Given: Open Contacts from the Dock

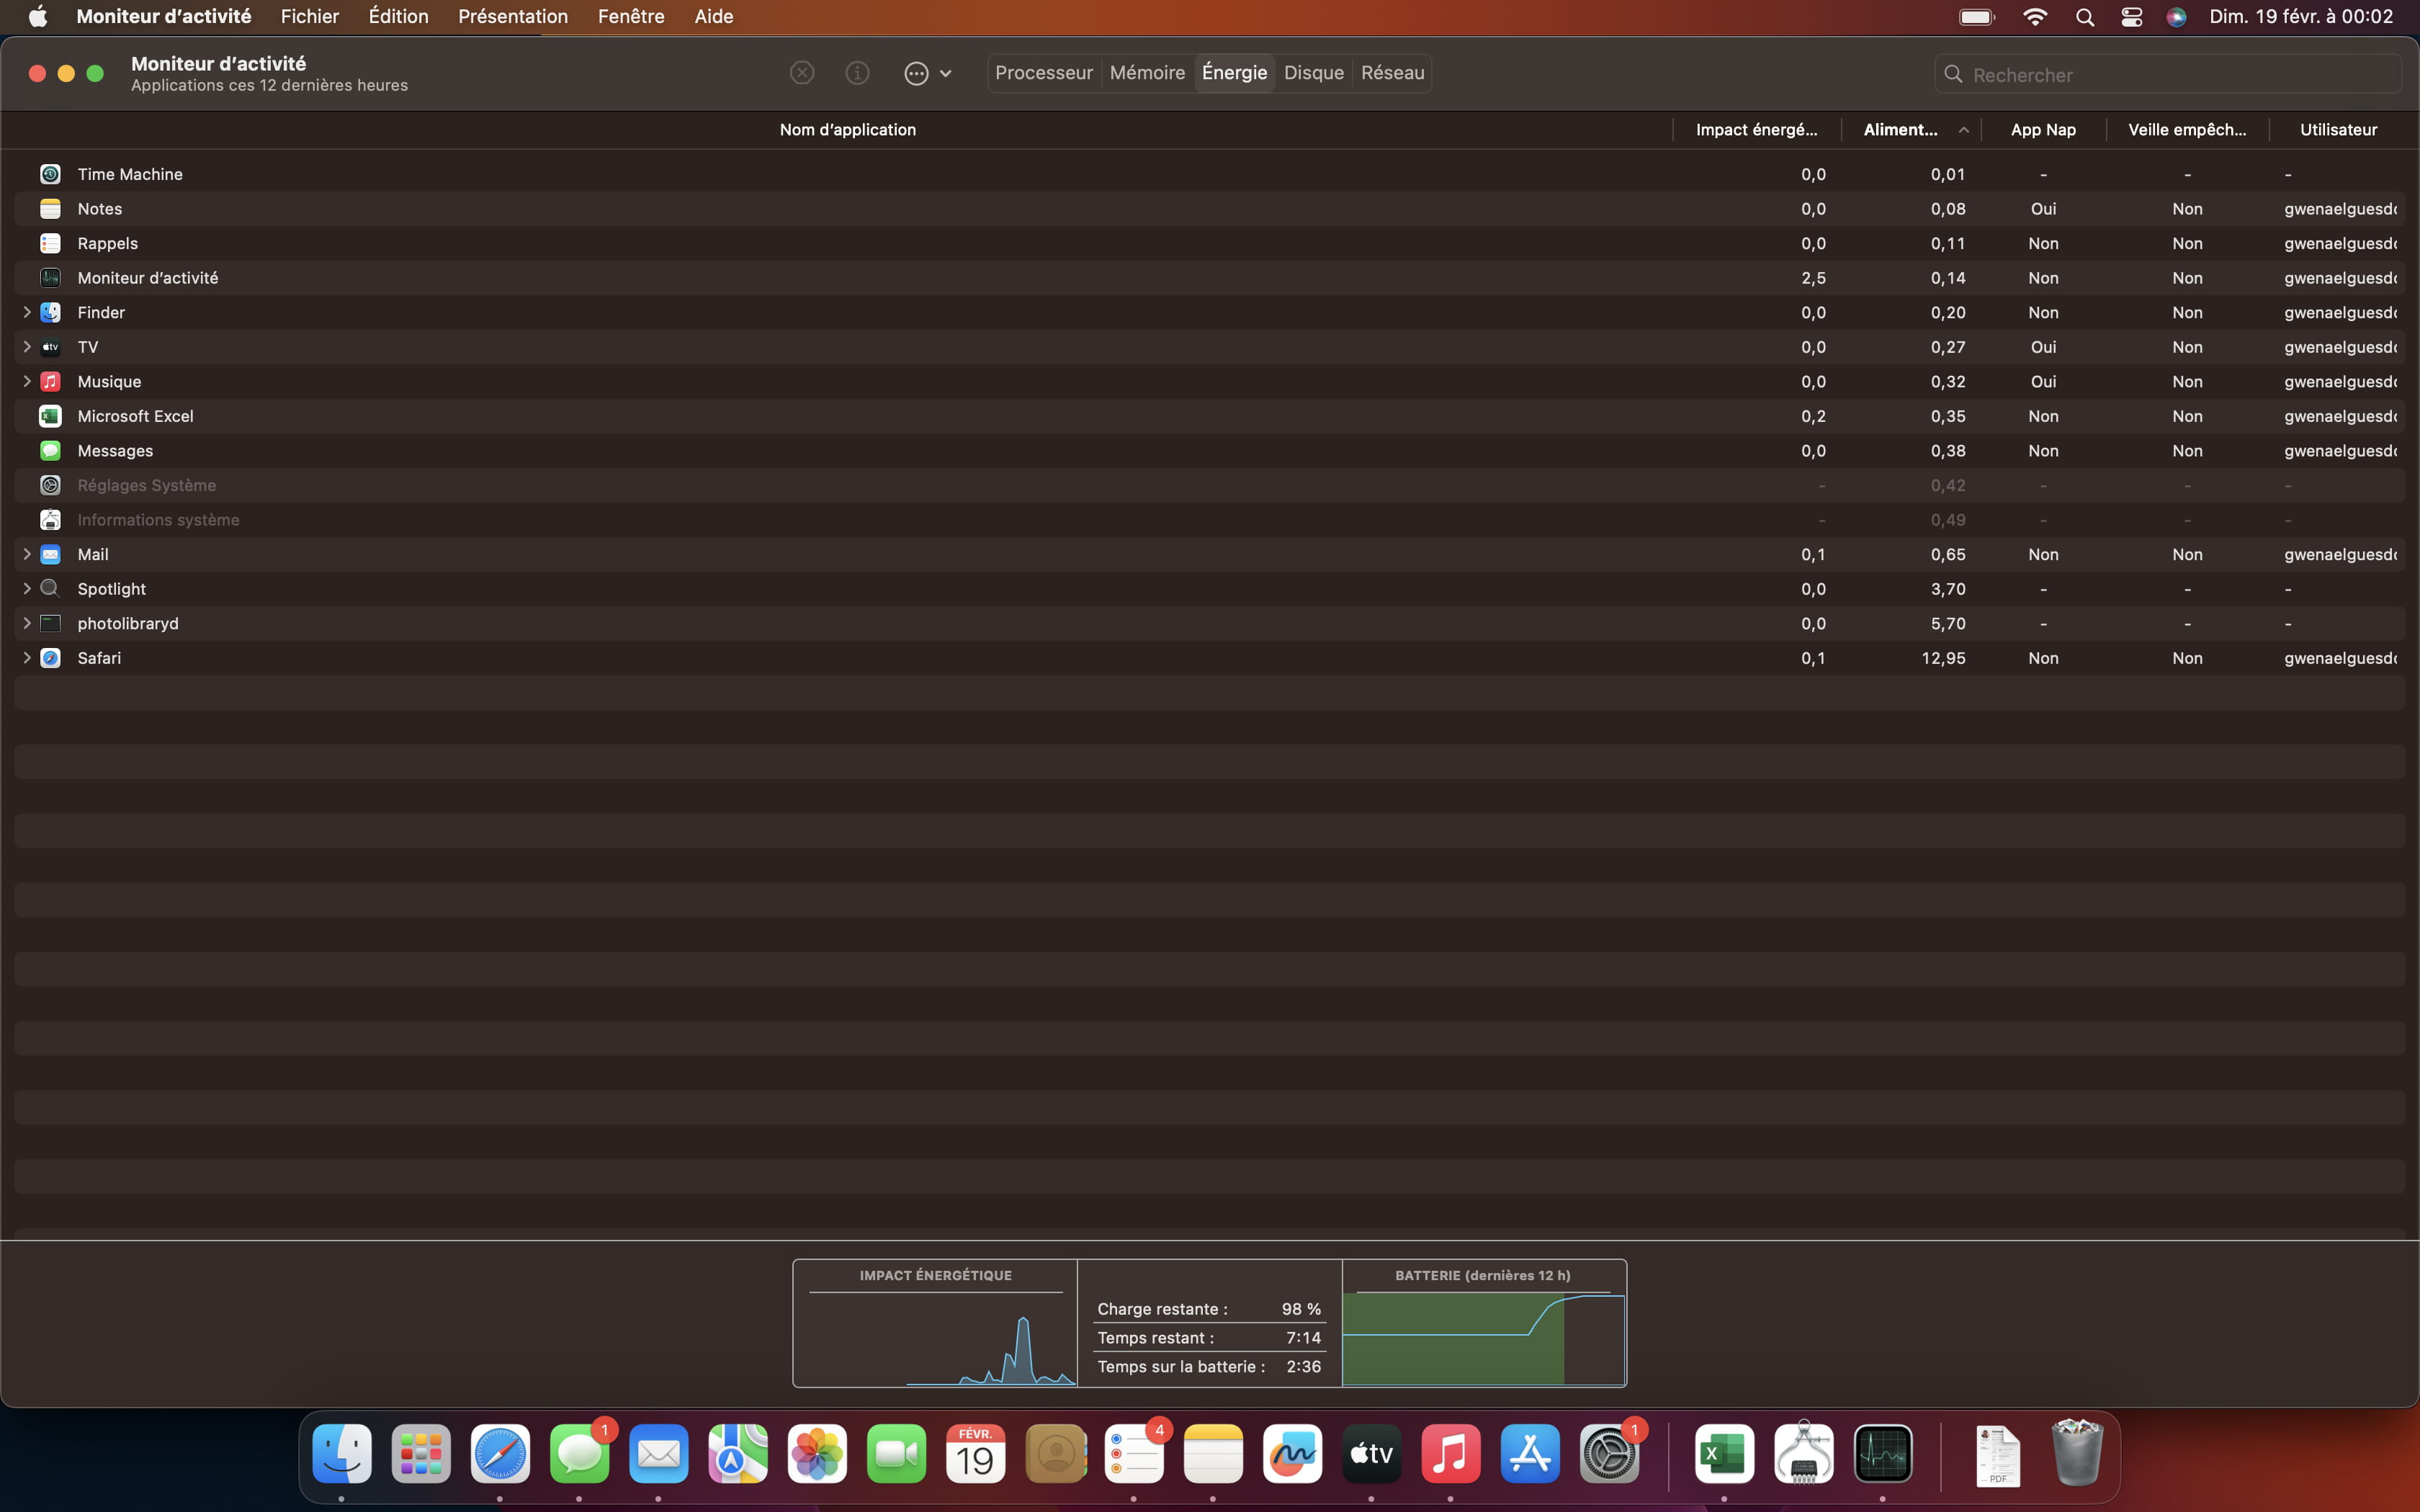Looking at the screenshot, I should 1055,1453.
